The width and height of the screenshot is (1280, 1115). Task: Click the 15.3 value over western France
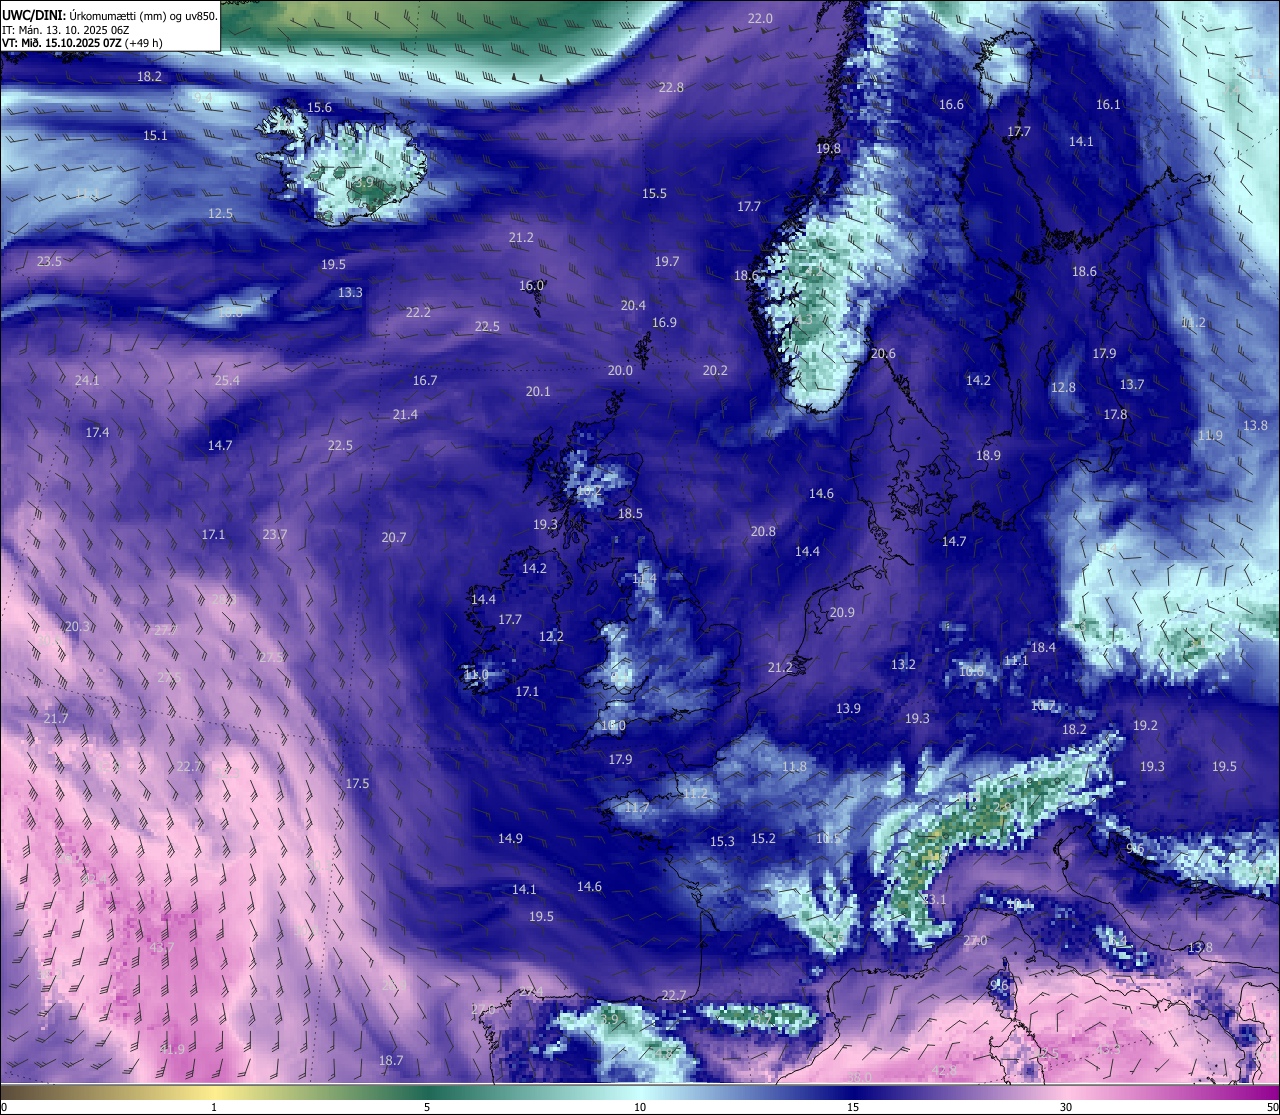point(722,841)
